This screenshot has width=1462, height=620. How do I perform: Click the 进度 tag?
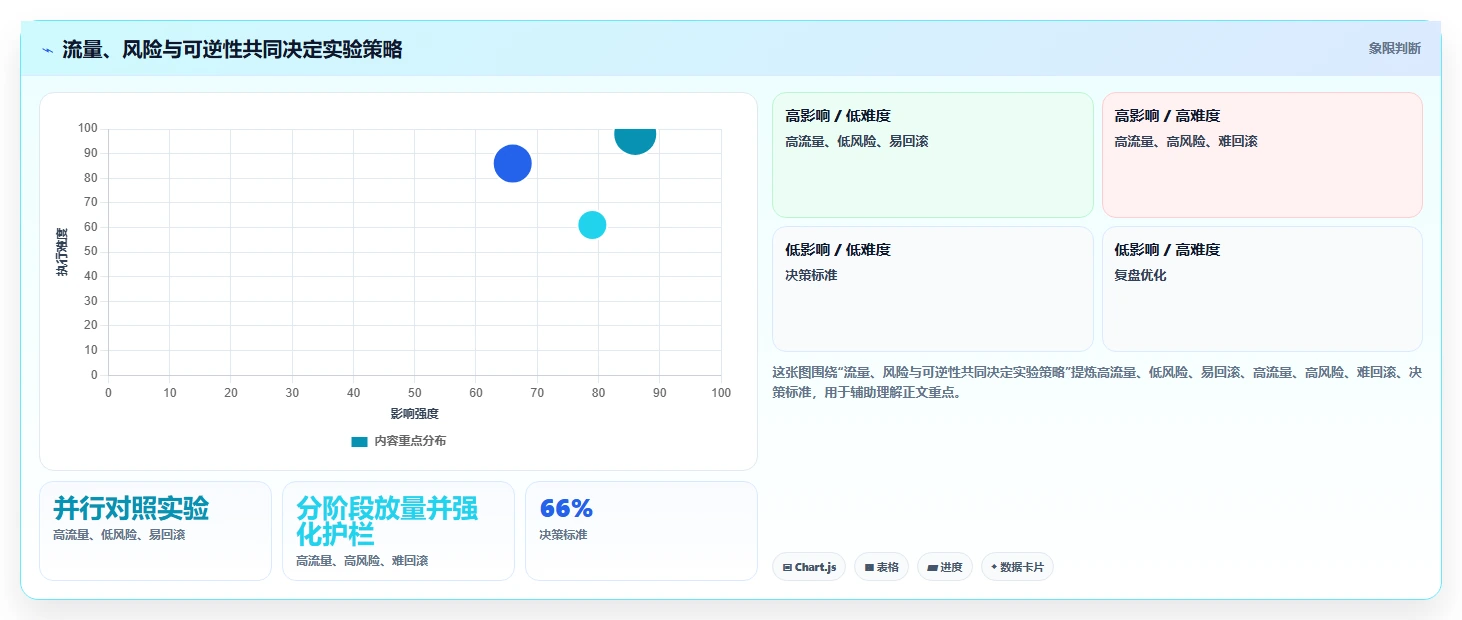[x=945, y=567]
